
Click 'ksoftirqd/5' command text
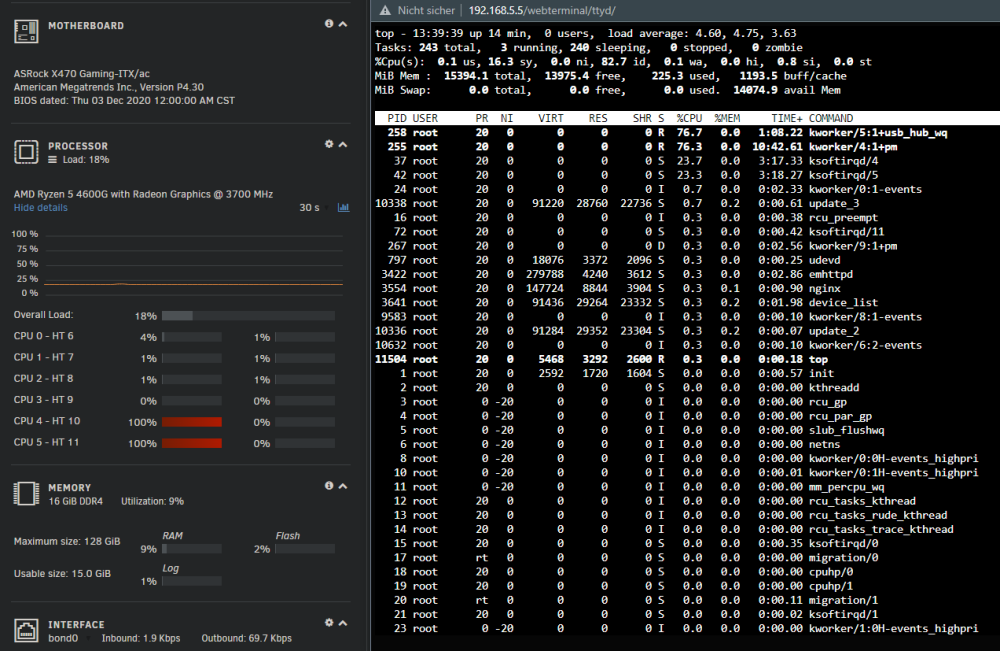point(843,175)
